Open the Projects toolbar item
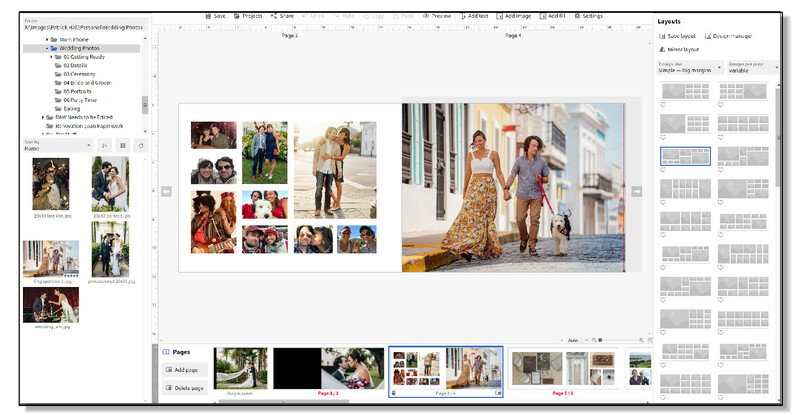Screen dimensions: 800x415 coord(248,16)
